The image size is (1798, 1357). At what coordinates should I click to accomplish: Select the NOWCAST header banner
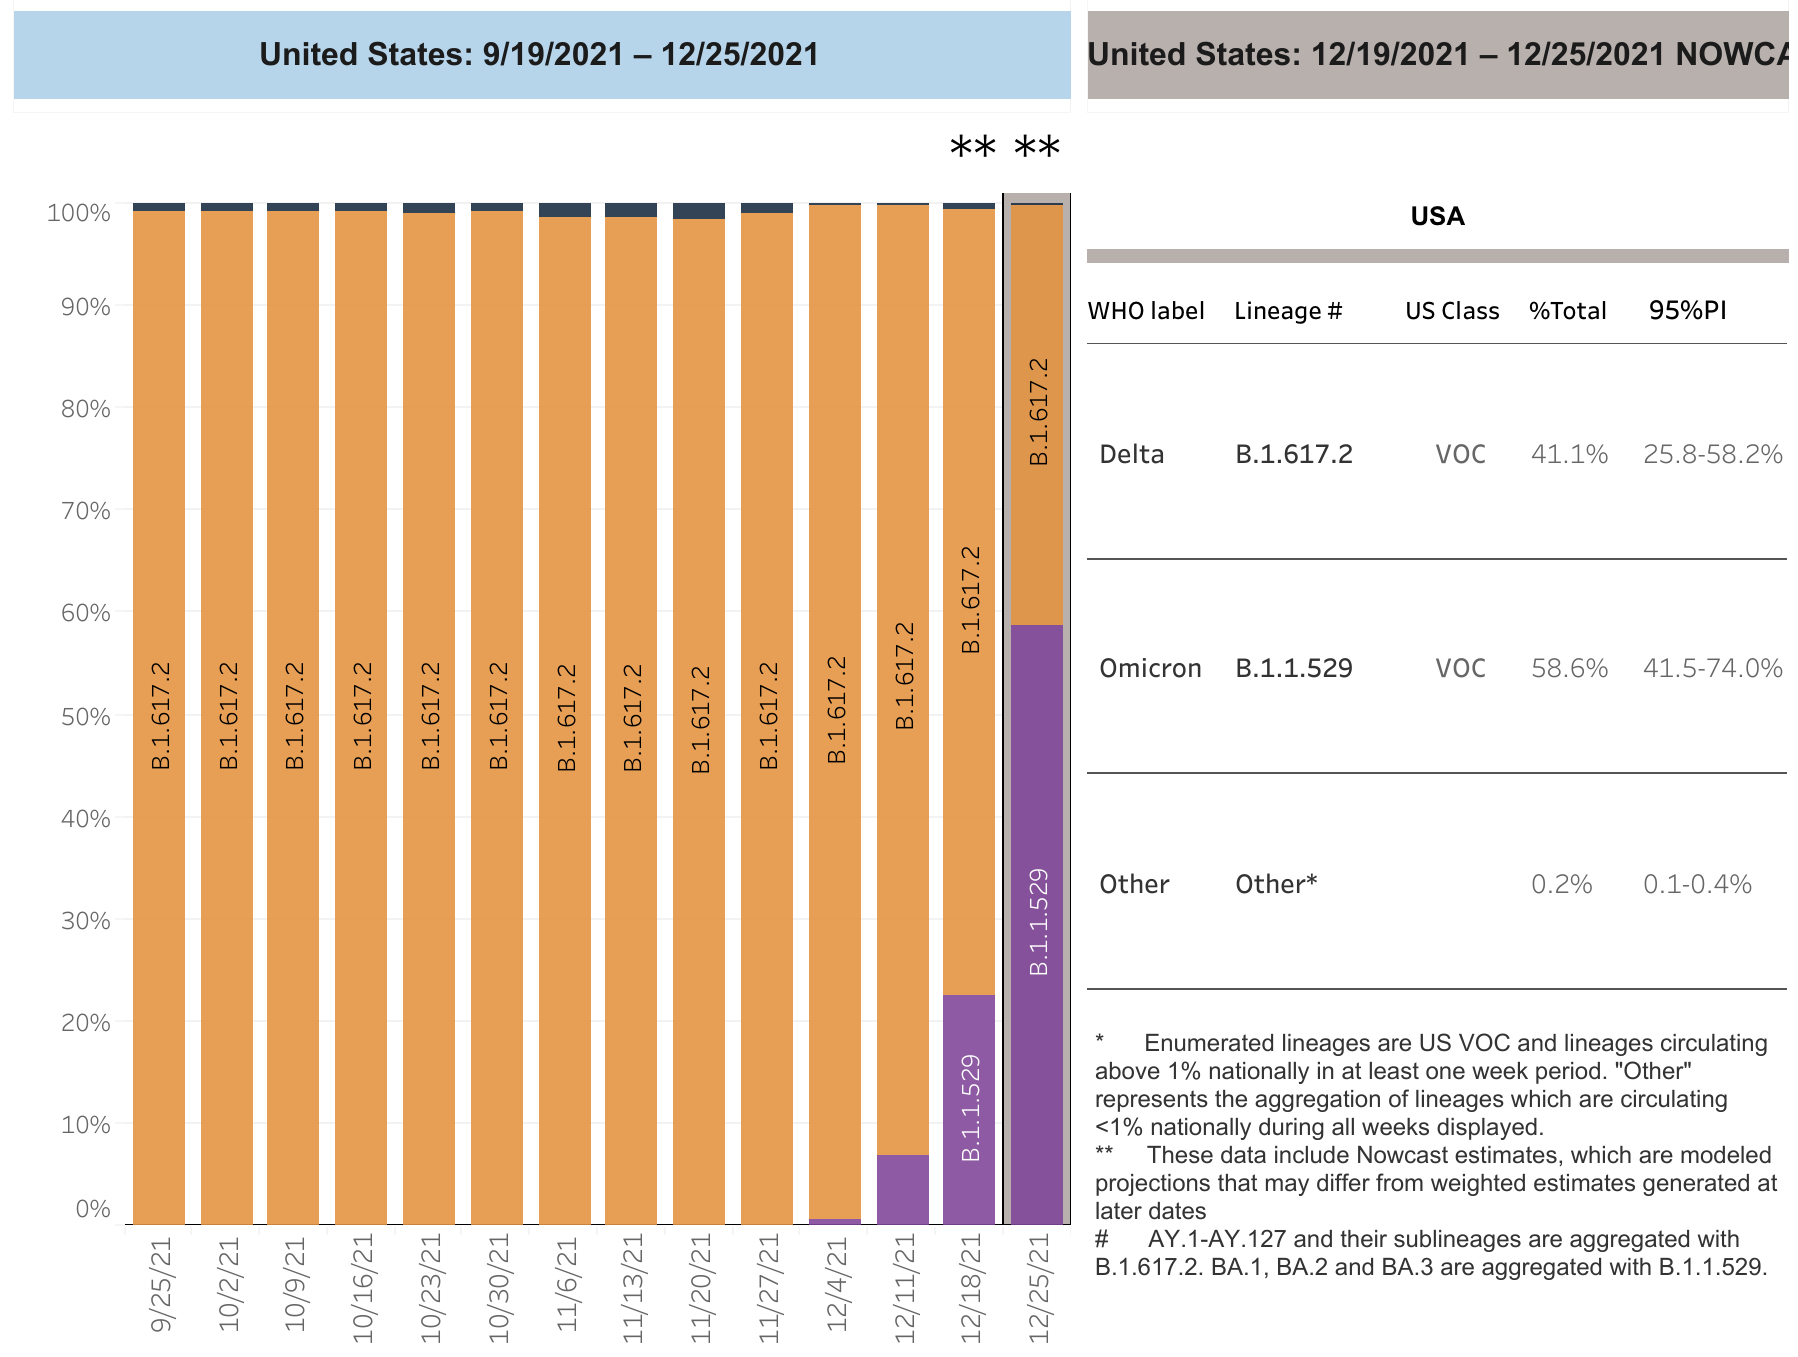click(1437, 55)
